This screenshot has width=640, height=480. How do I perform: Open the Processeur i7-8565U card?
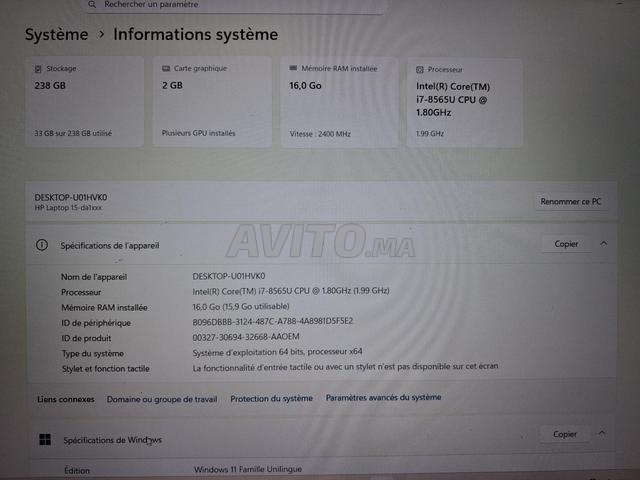pos(464,103)
